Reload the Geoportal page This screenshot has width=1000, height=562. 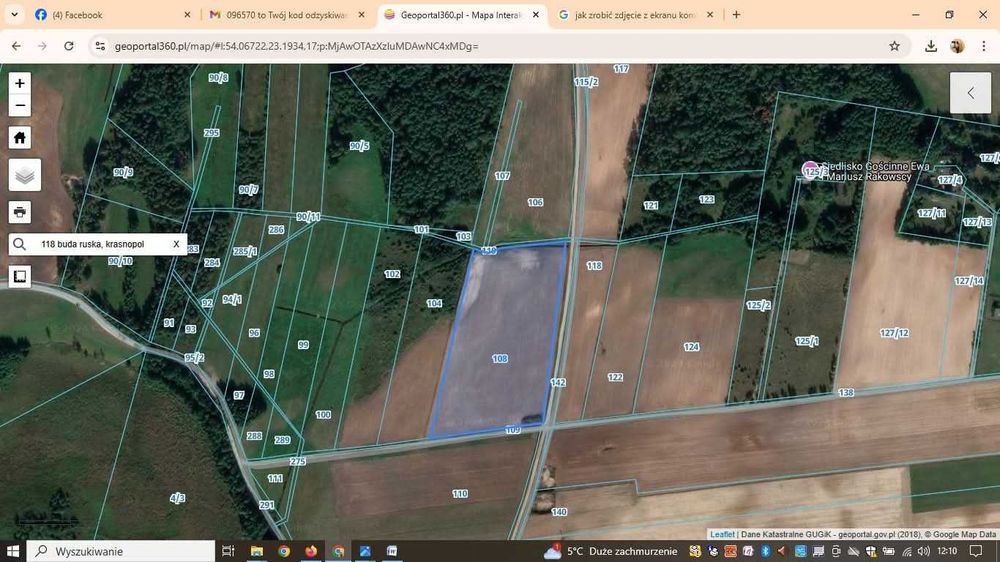click(x=69, y=46)
